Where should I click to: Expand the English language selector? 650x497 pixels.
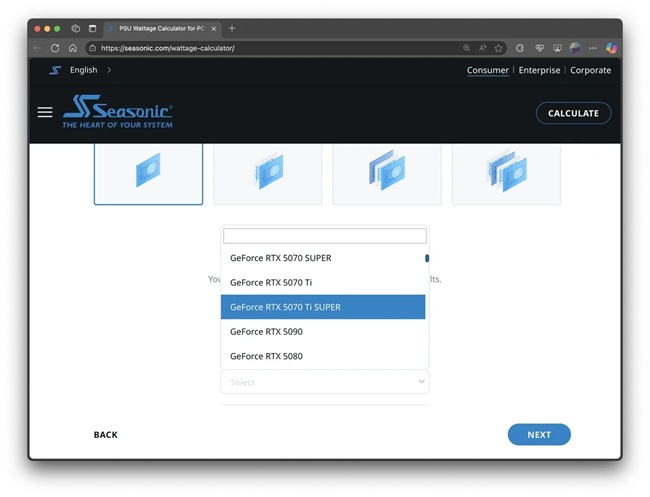tap(88, 70)
